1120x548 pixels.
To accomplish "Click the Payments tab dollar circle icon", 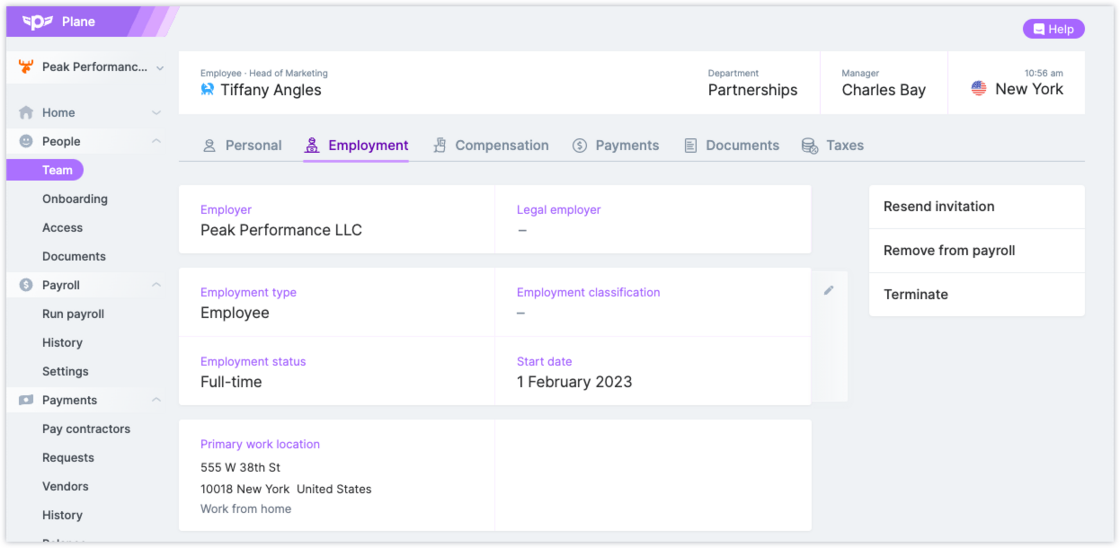I will coord(579,146).
